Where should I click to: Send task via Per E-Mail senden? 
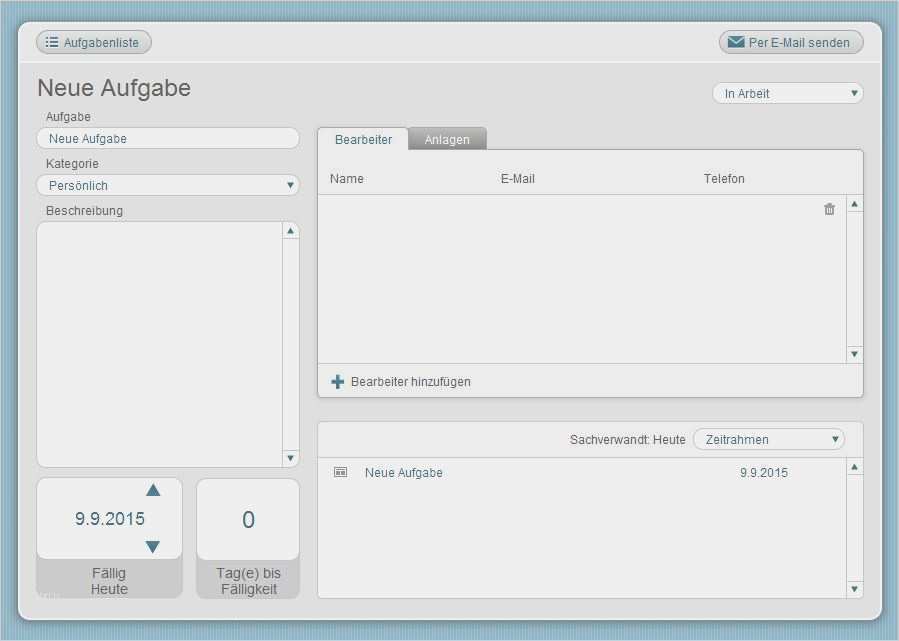[790, 42]
